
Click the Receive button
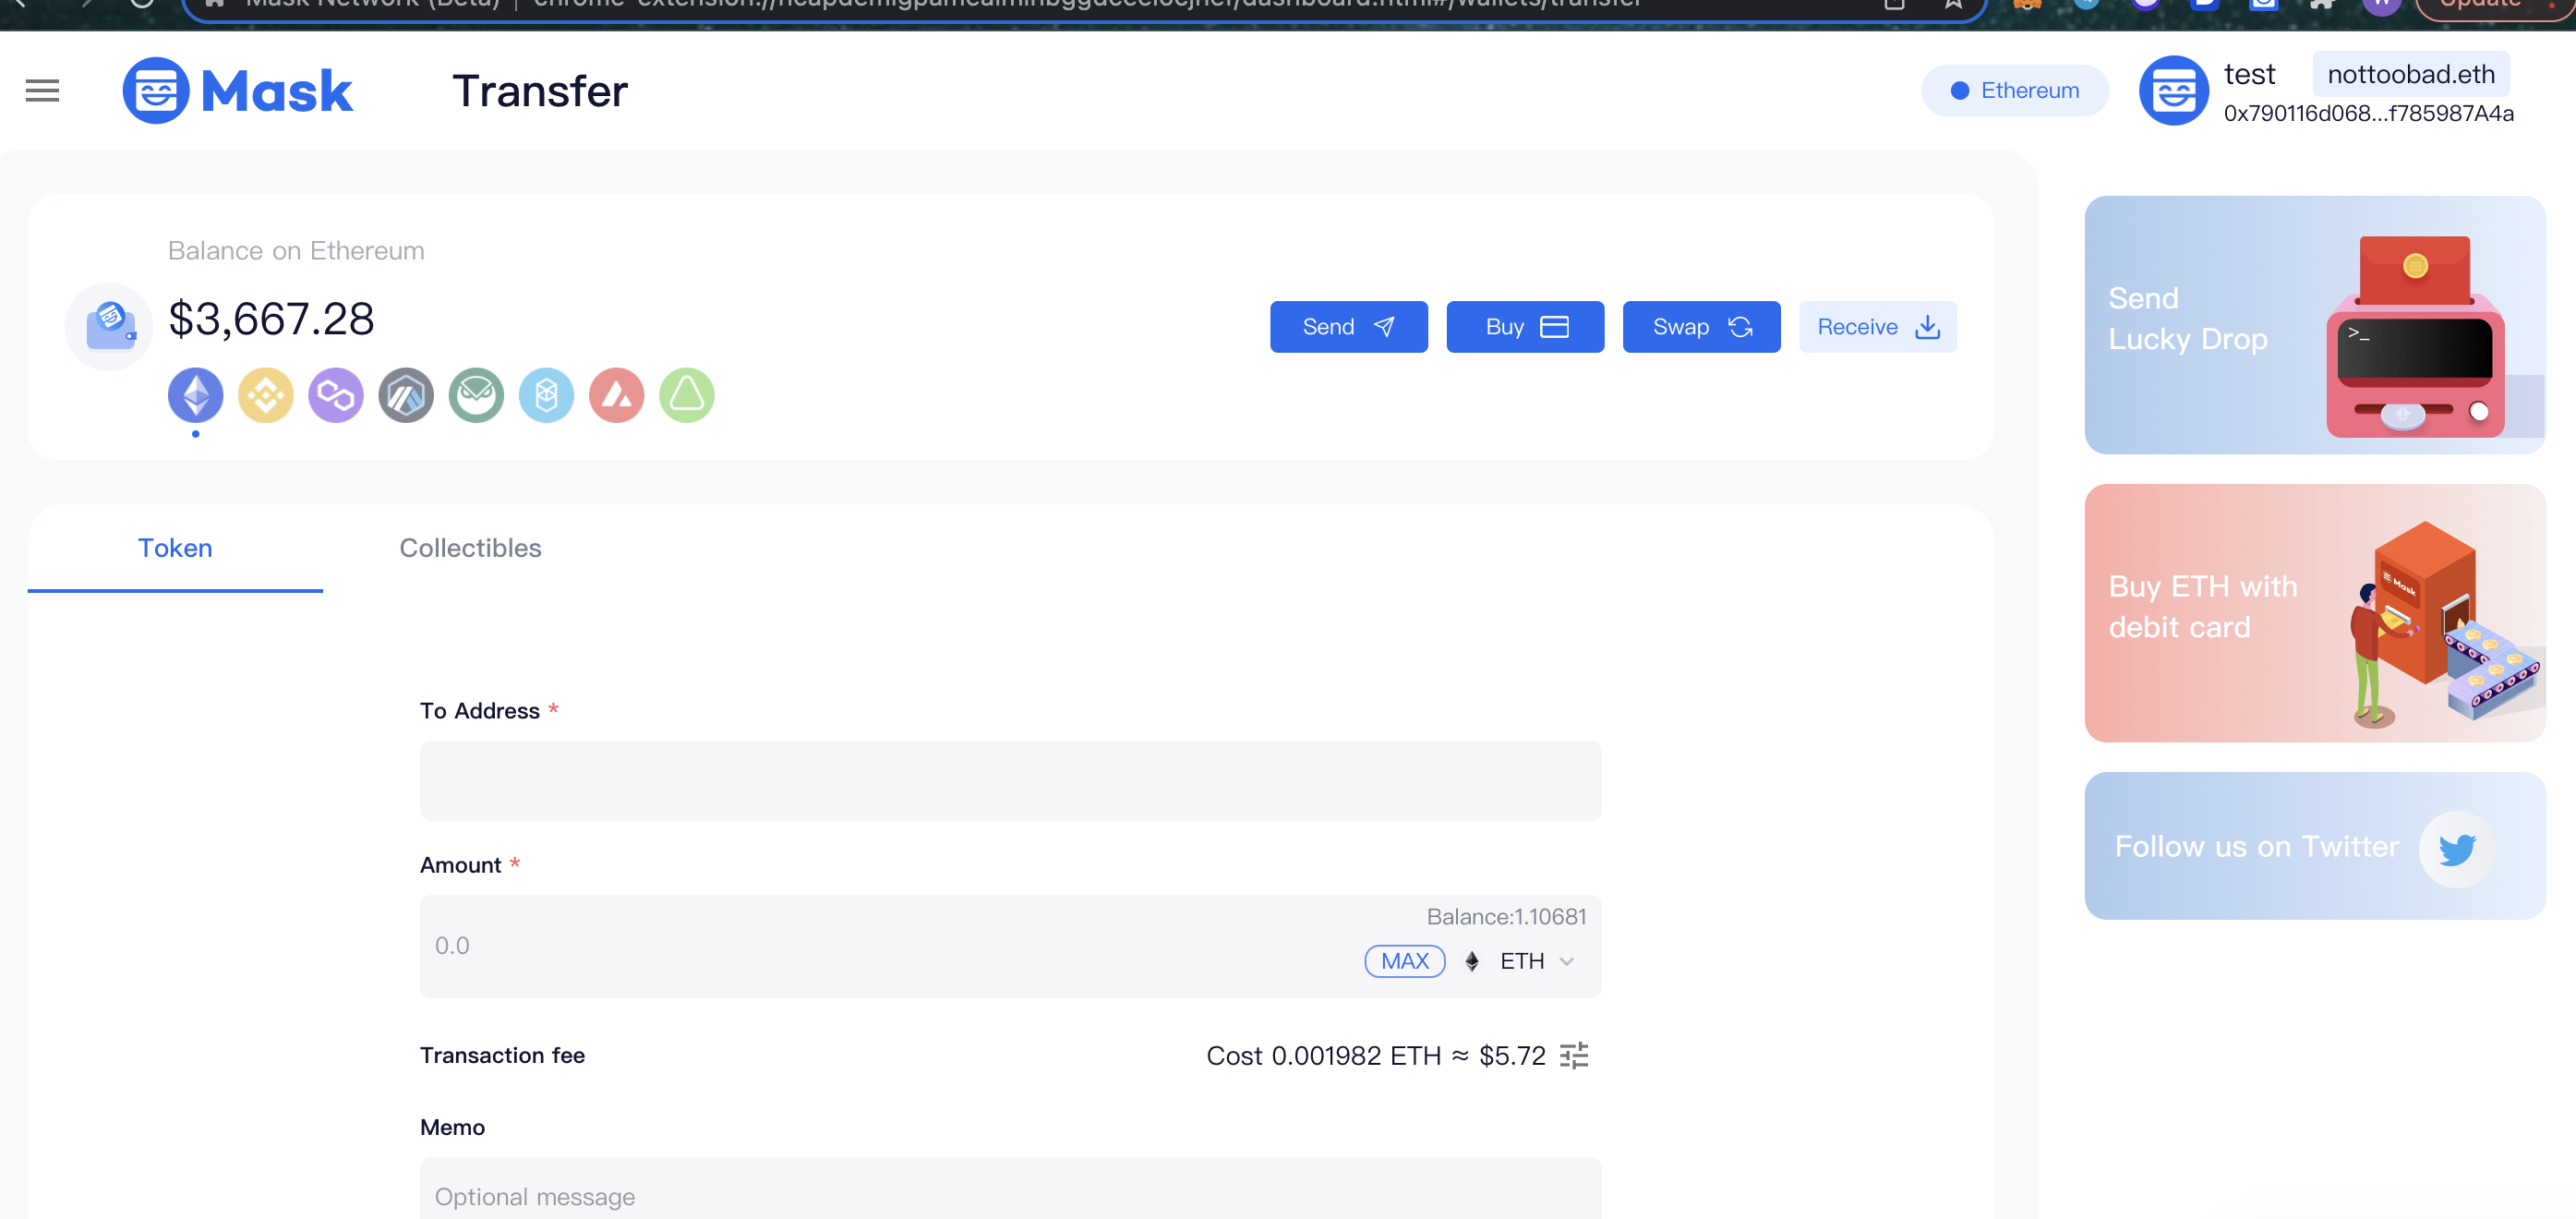[1877, 327]
